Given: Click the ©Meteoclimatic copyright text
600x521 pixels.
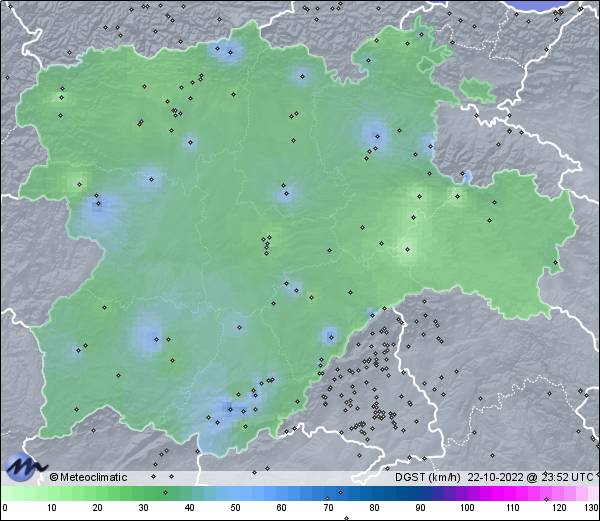Looking at the screenshot, I should pyautogui.click(x=89, y=477).
